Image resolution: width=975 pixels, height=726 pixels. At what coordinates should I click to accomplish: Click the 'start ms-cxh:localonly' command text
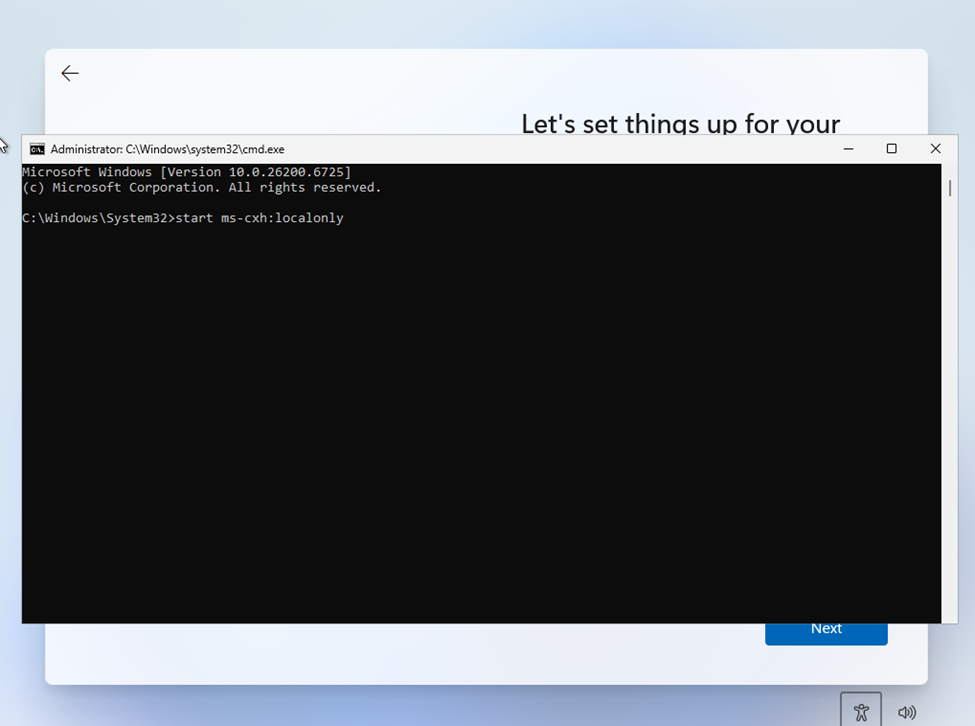[259, 218]
